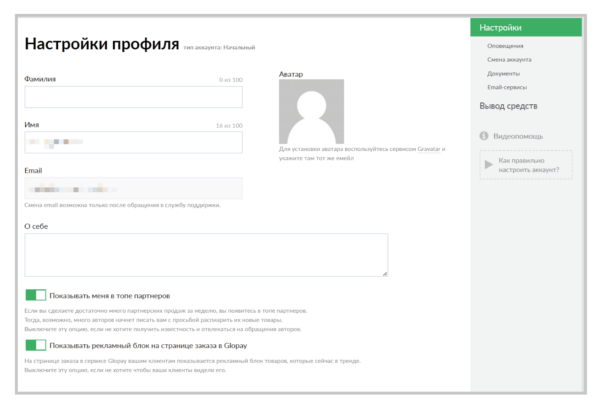
Task: Open Вывод средств section
Action: click(x=508, y=106)
